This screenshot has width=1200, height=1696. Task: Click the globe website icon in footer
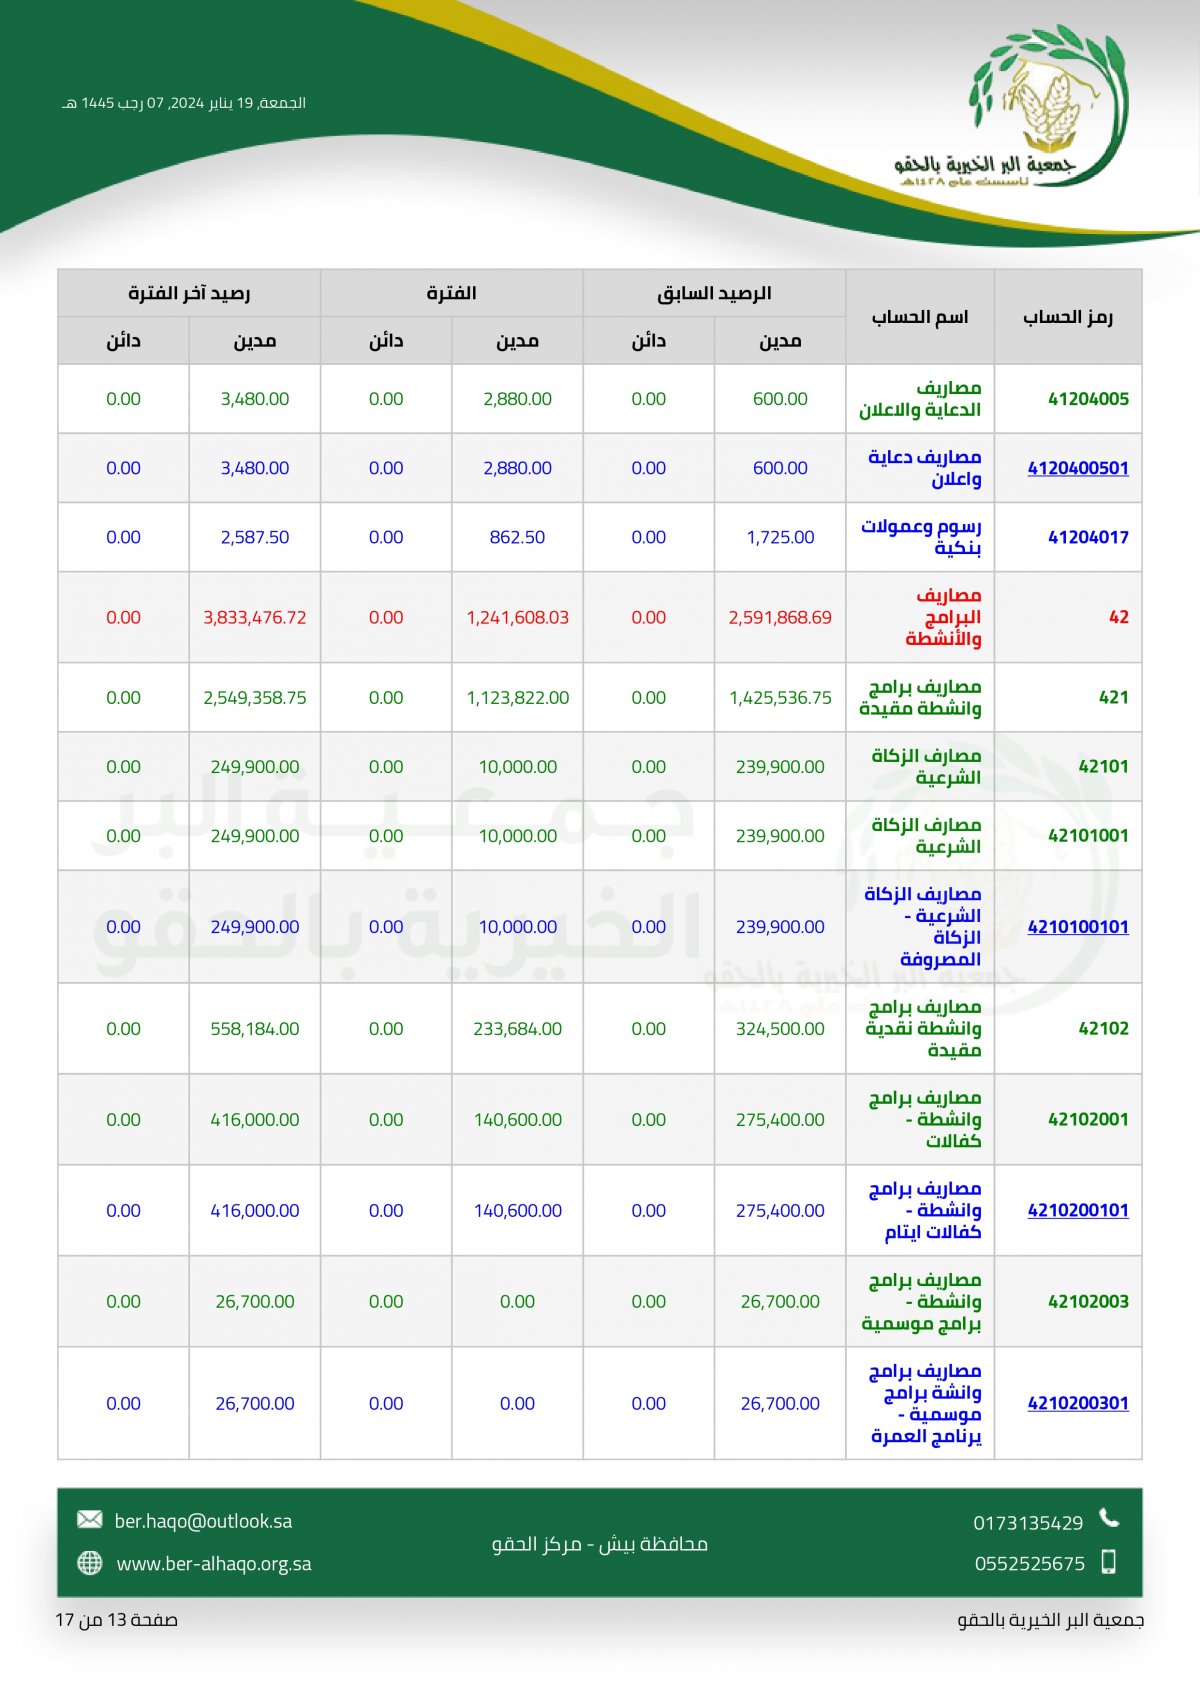tap(90, 1563)
